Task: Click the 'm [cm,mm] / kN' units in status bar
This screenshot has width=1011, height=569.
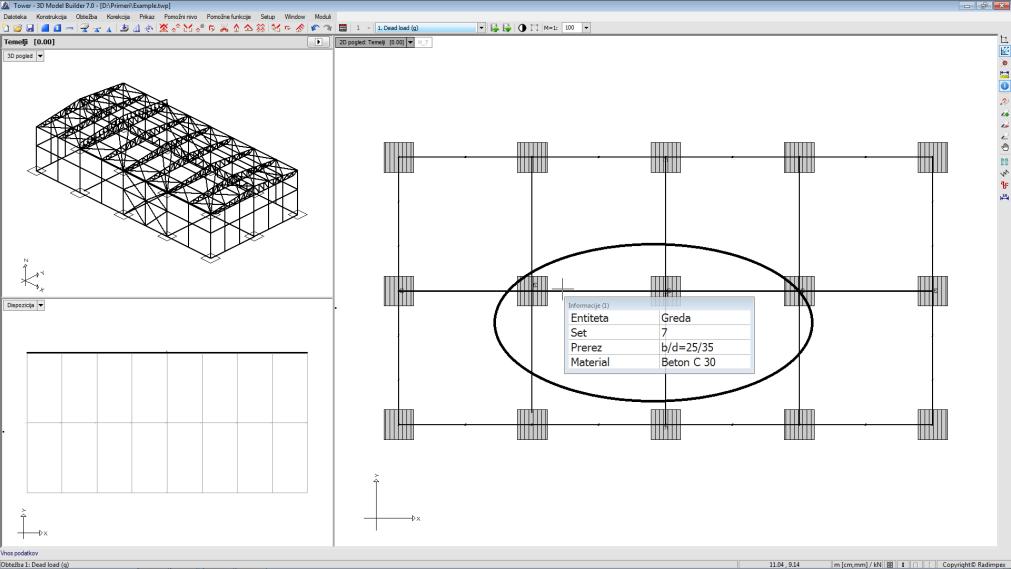Action: click(857, 564)
